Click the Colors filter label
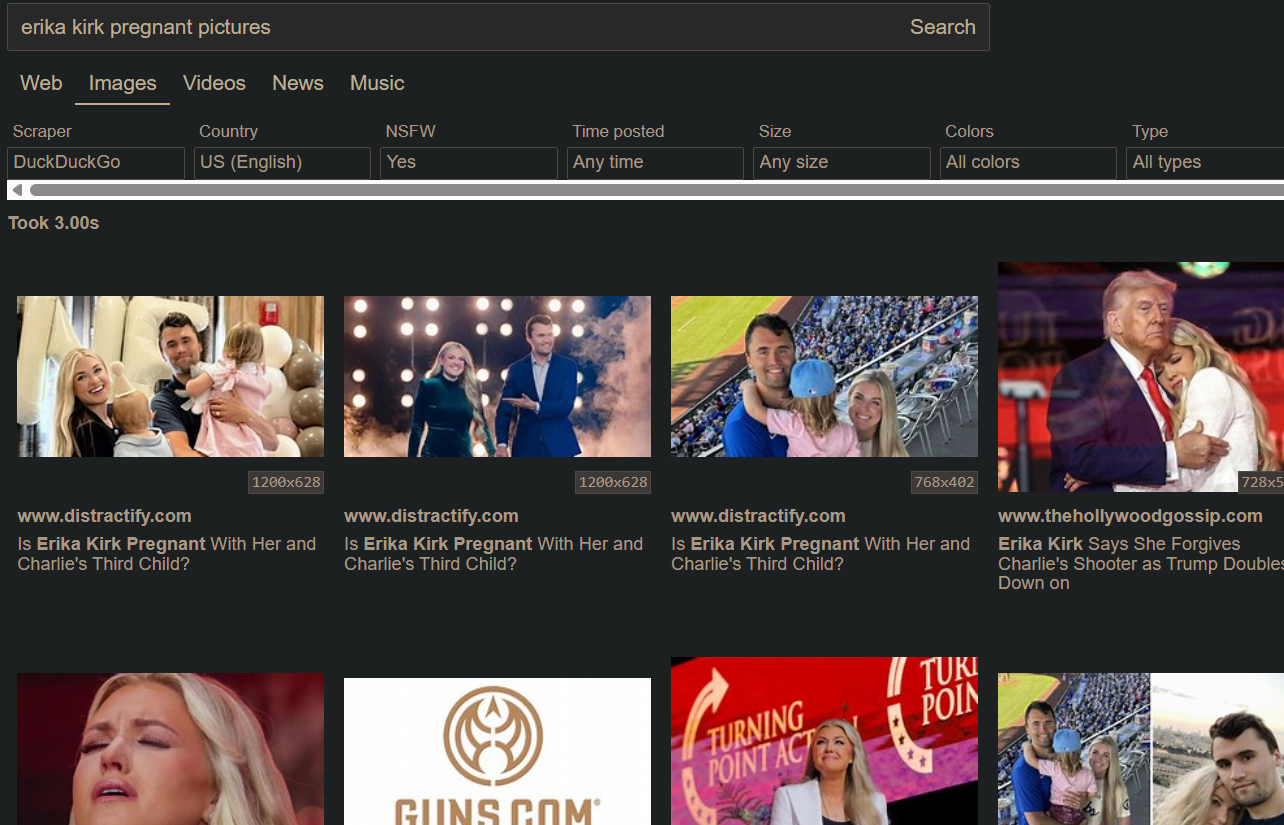This screenshot has height=825, width=1284. coord(969,131)
